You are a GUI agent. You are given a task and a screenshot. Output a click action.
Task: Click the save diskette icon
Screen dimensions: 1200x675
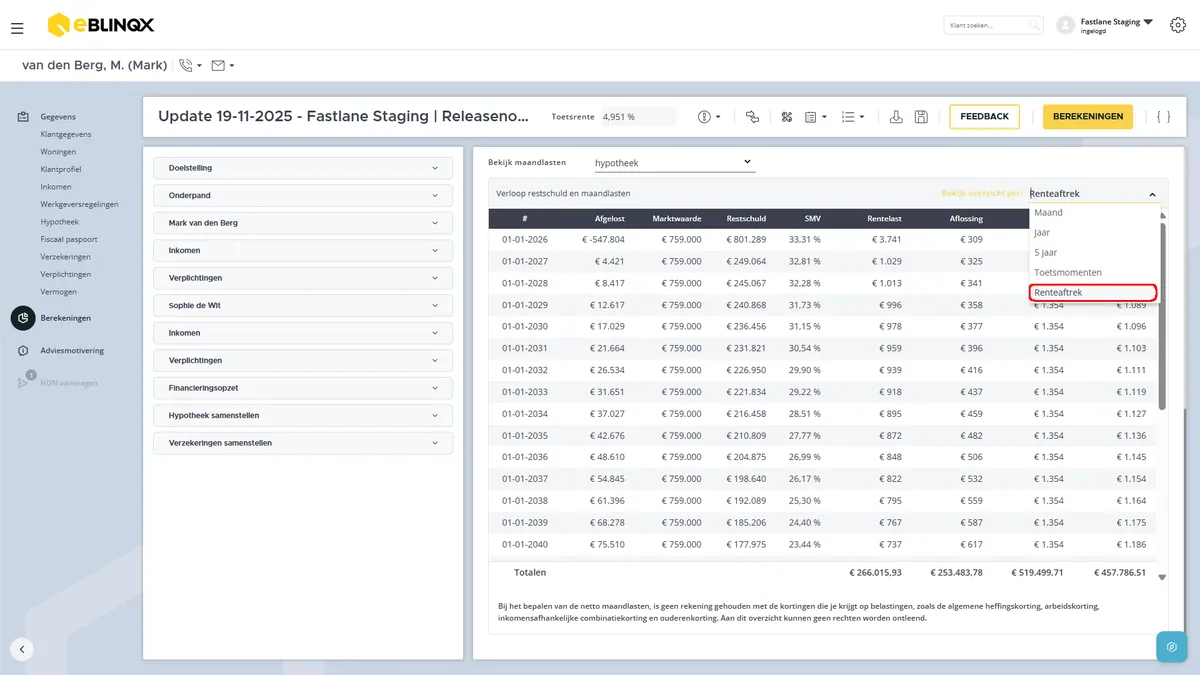[x=921, y=117]
